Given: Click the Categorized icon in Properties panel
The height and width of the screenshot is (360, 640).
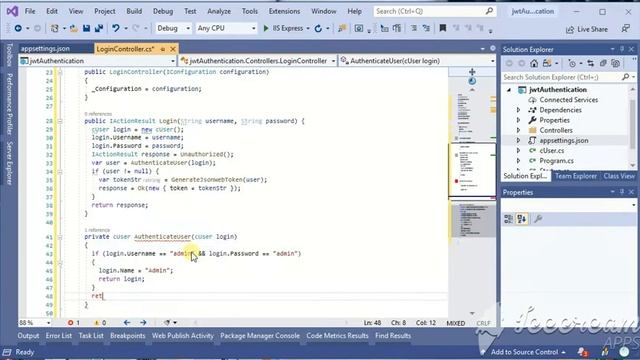Looking at the screenshot, I should point(508,219).
